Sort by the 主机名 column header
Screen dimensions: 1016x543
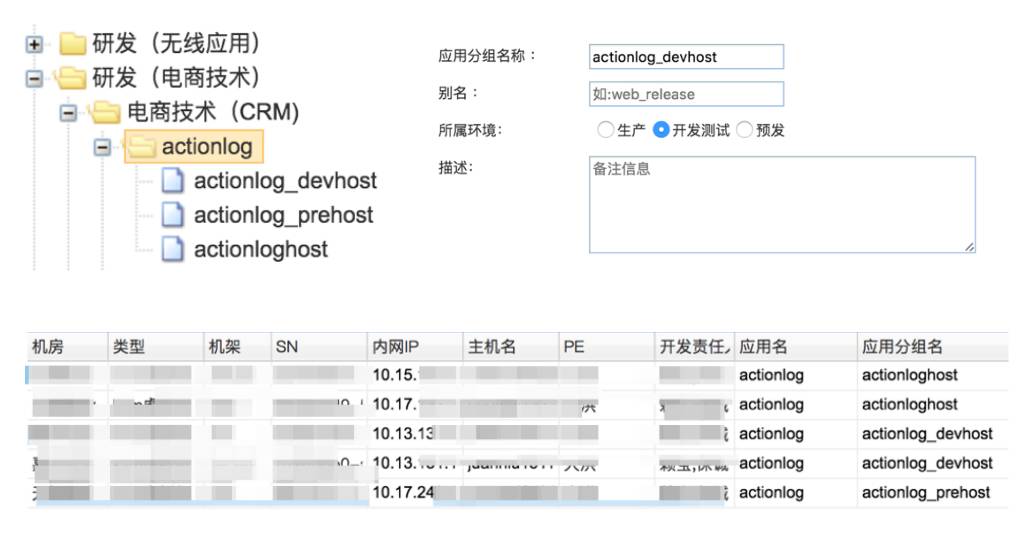click(x=511, y=347)
